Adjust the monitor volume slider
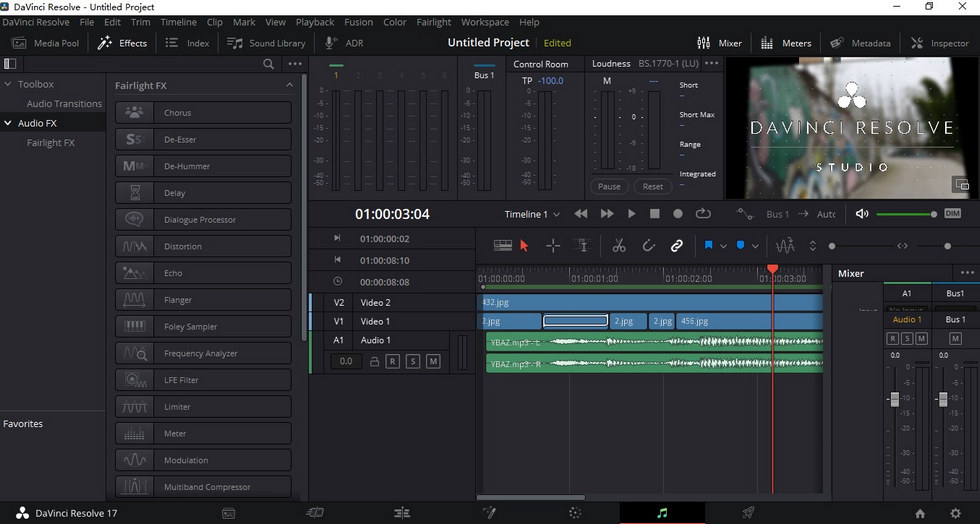The image size is (980, 524). [x=906, y=214]
